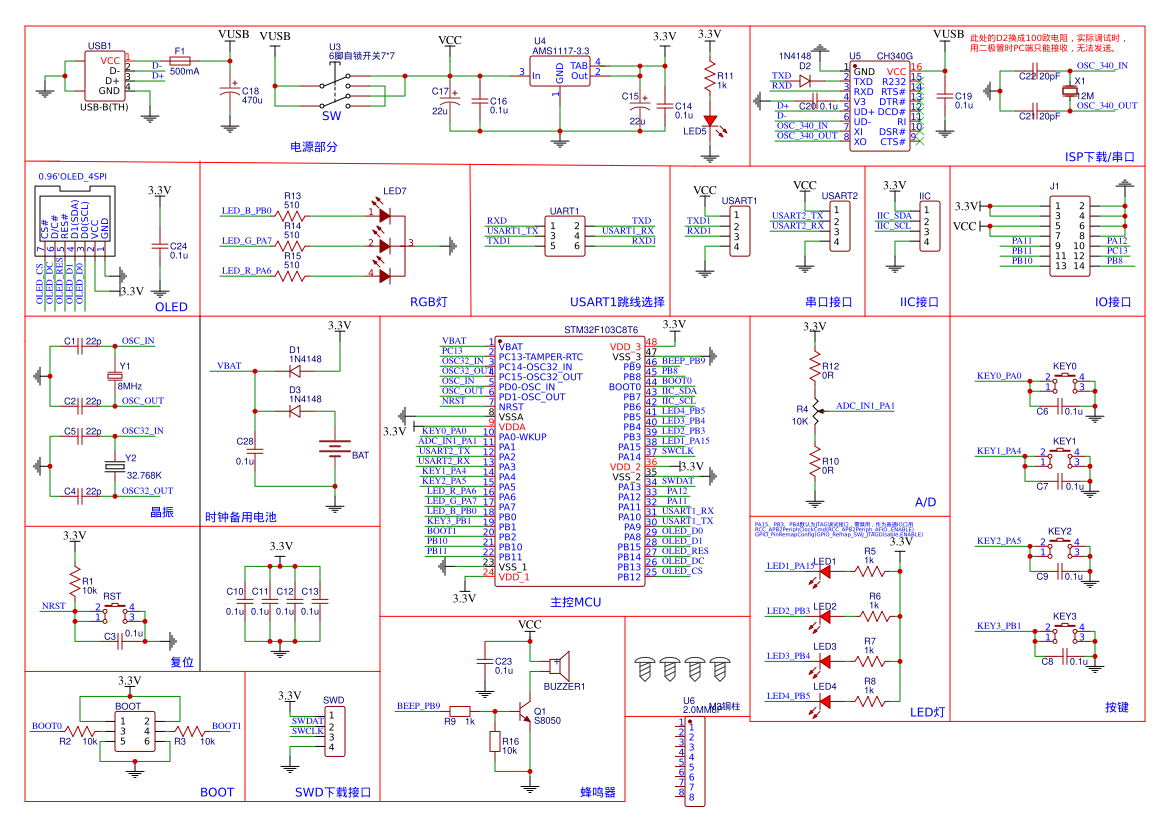This screenshot has height=828, width=1169.
Task: Select the U3 self-locking switch SW
Action: 336,90
